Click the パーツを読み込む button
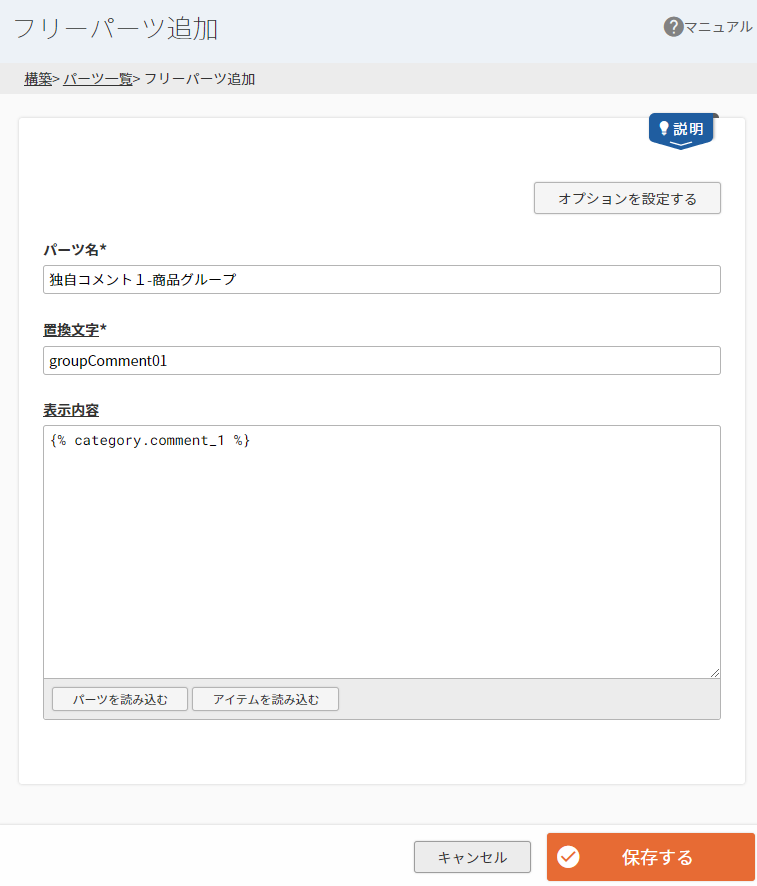The image size is (757, 886). (x=119, y=699)
